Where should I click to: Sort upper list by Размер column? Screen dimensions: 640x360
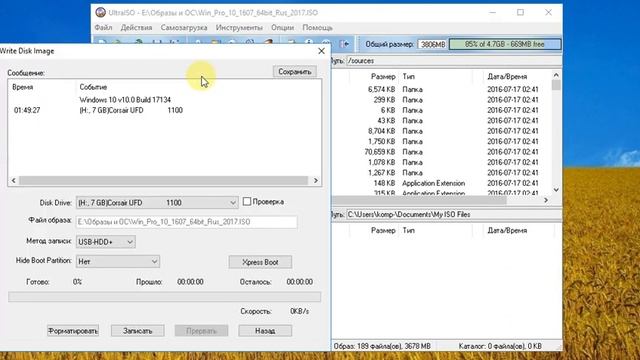coord(383,76)
